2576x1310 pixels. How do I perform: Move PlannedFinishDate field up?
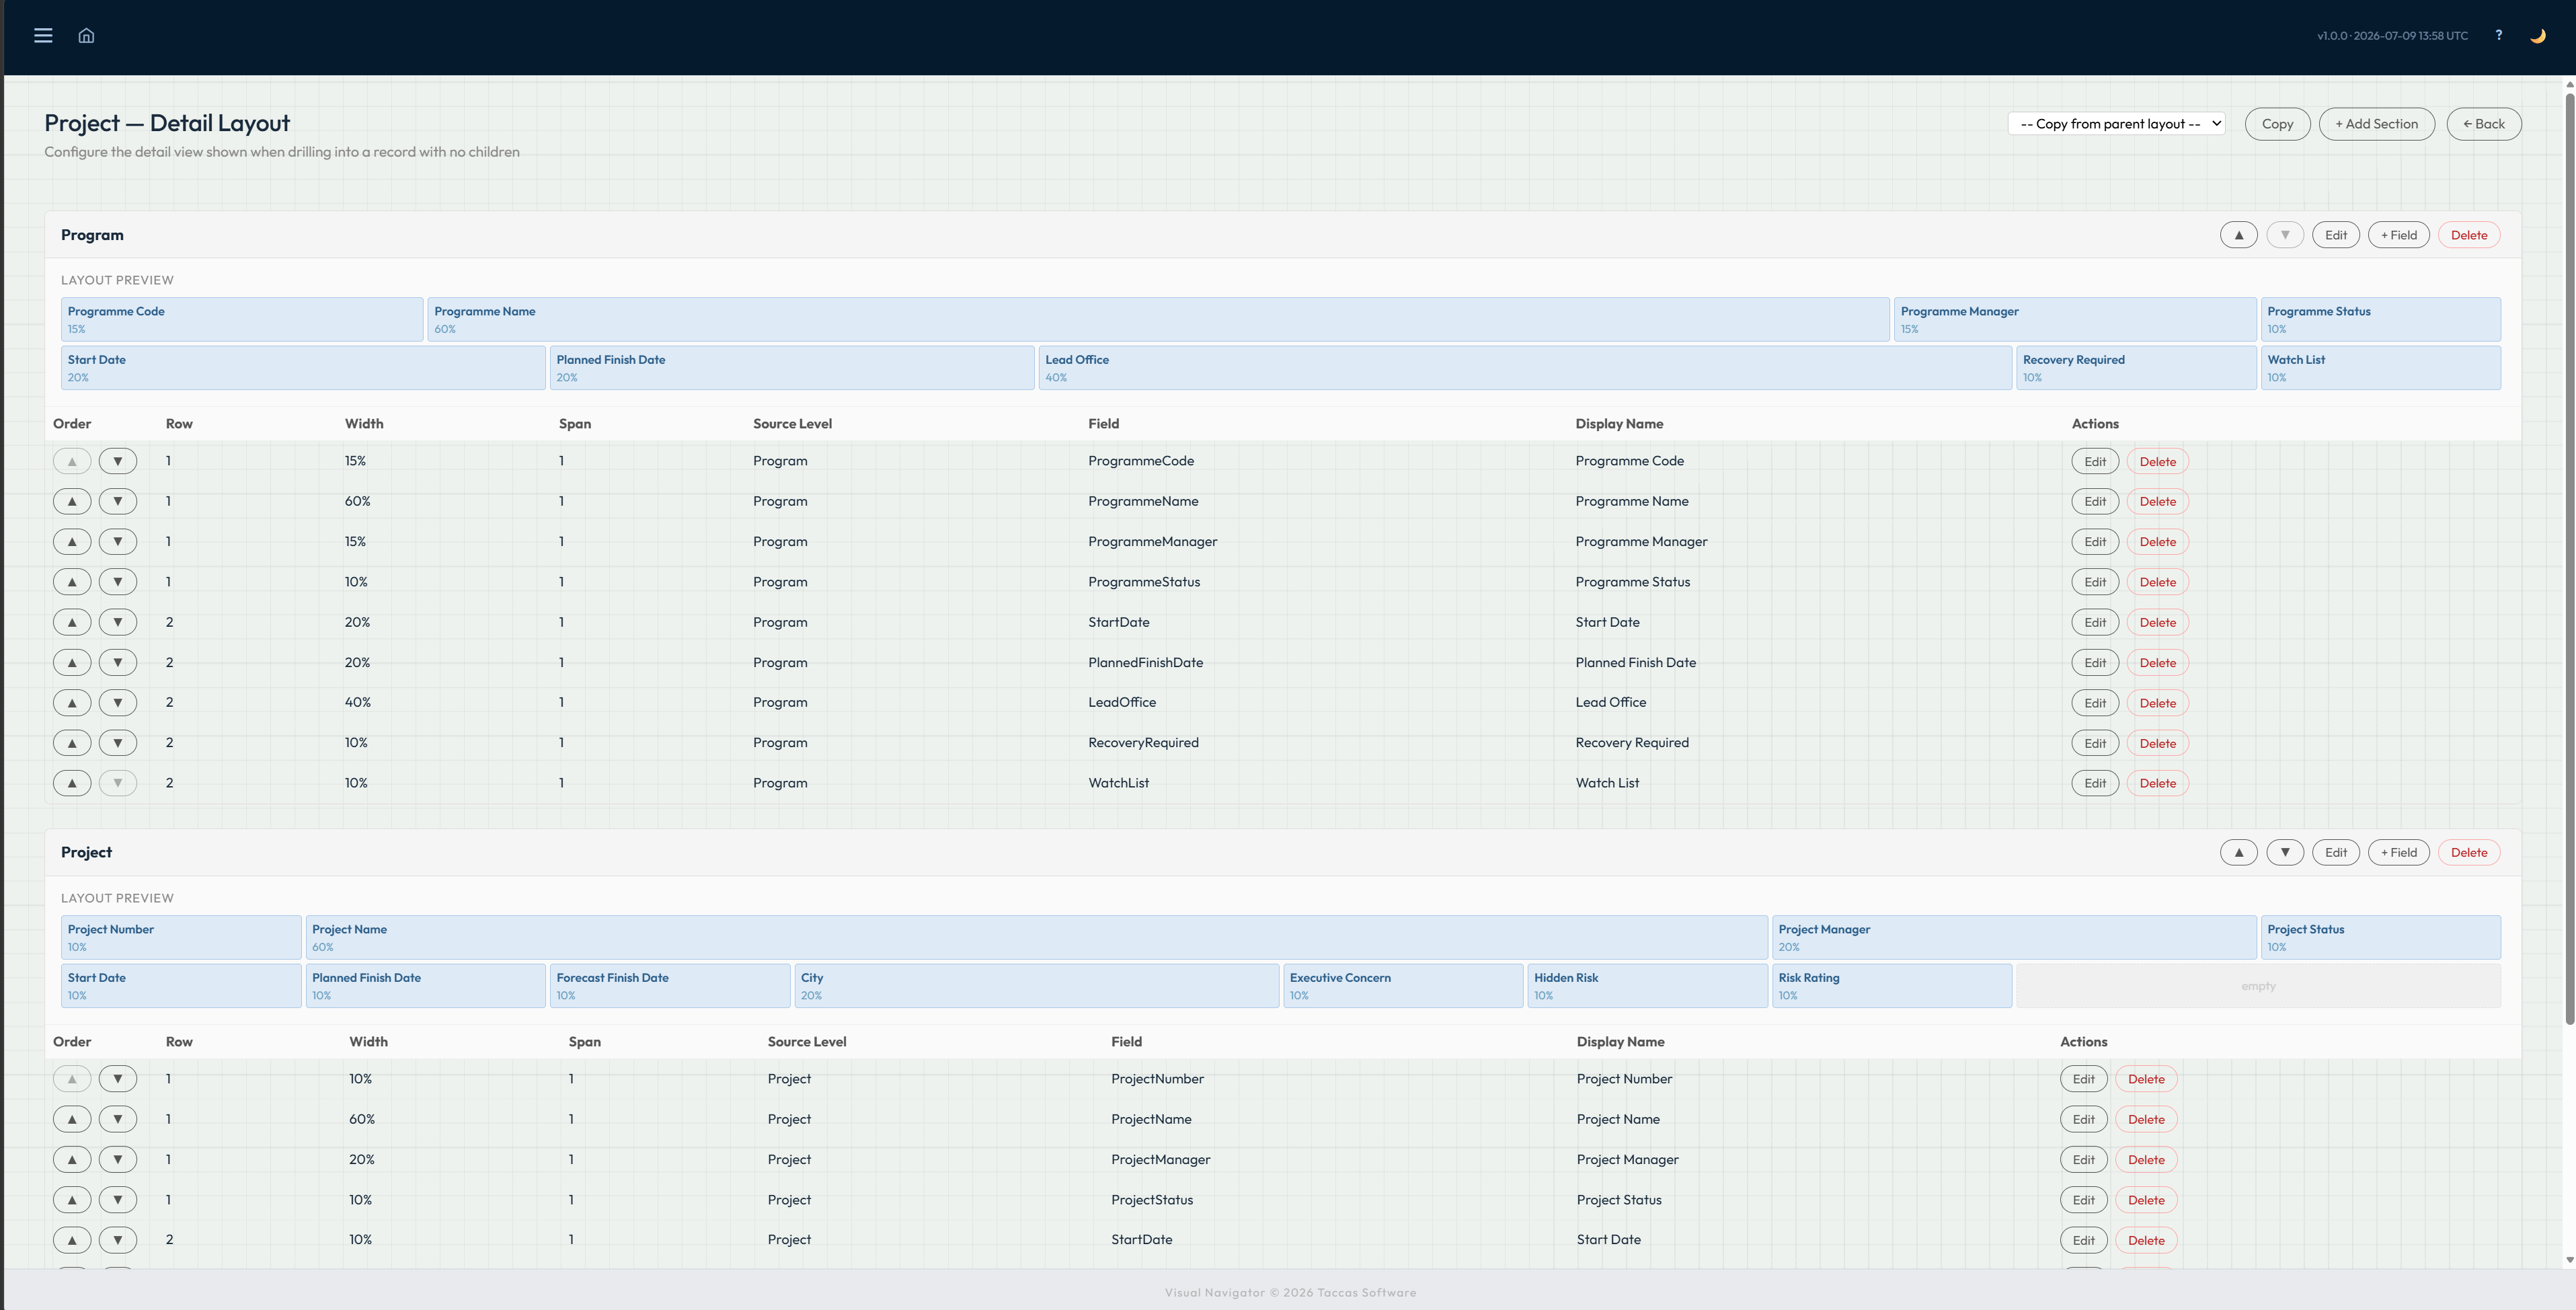click(72, 662)
